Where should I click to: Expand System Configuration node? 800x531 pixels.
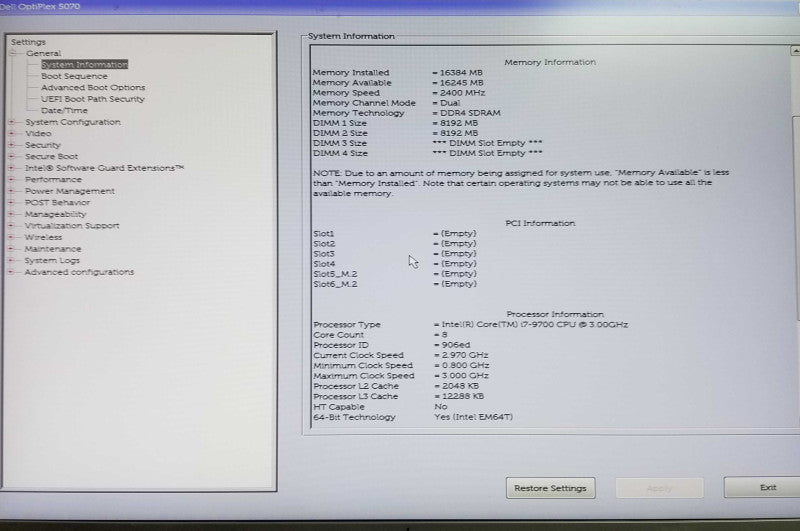click(x=11, y=122)
